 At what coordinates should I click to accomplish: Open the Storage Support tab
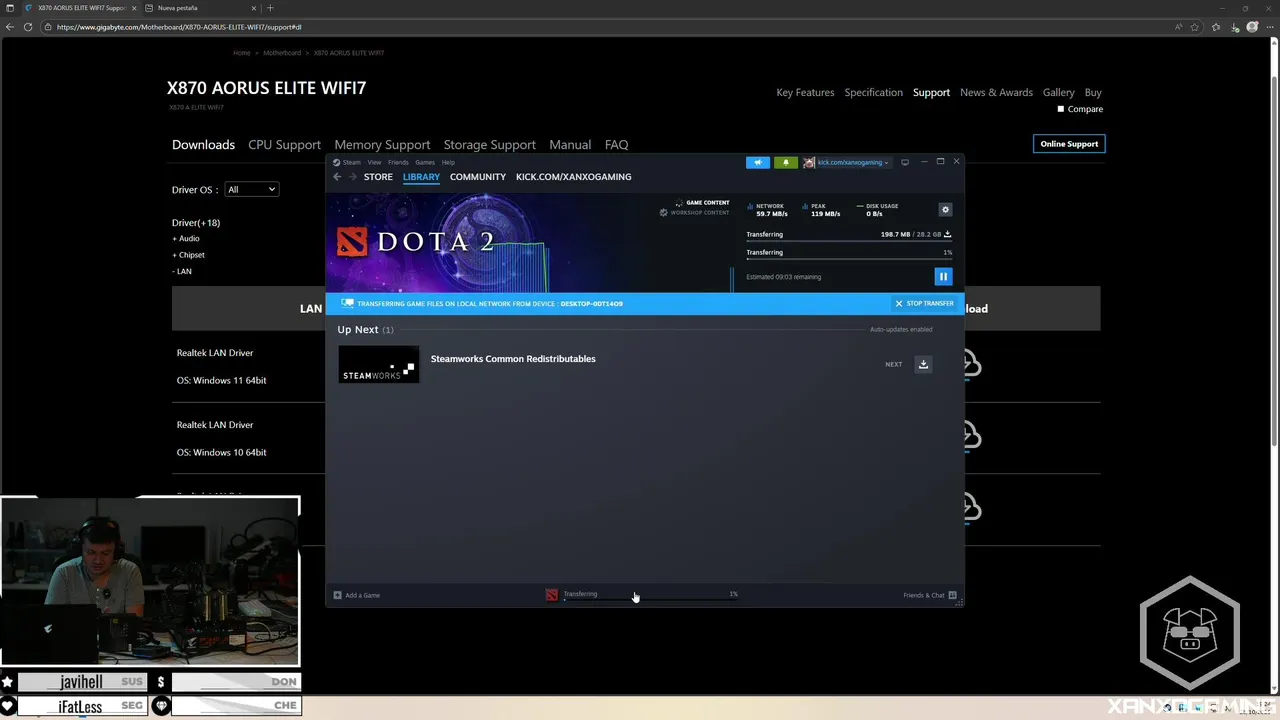(x=490, y=145)
